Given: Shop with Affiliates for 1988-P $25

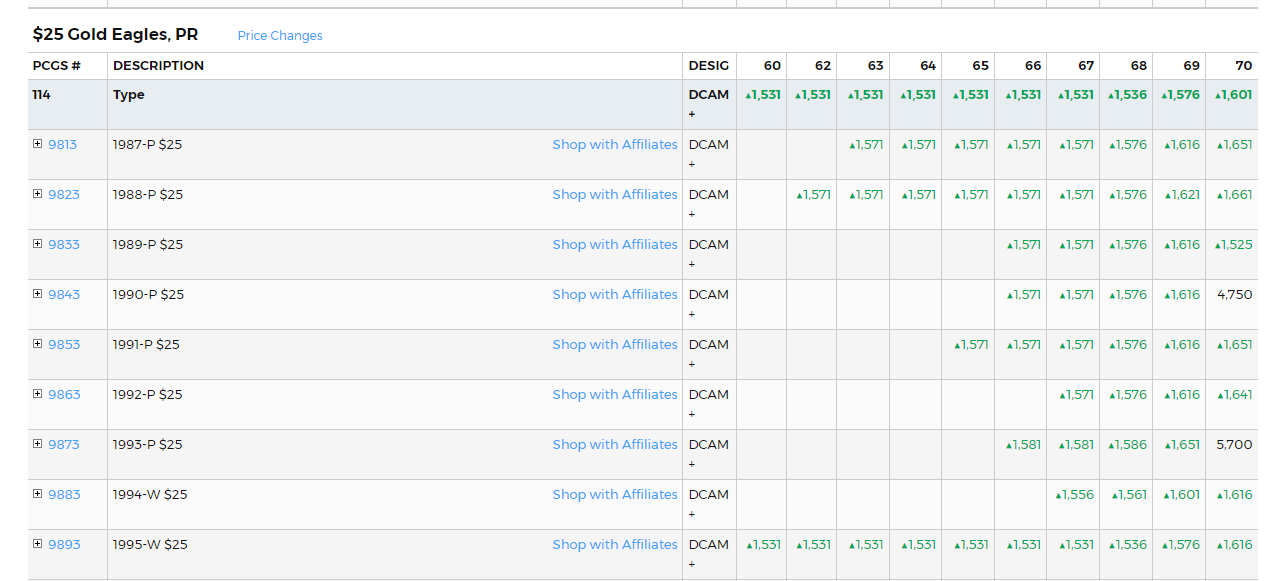Looking at the screenshot, I should (615, 194).
